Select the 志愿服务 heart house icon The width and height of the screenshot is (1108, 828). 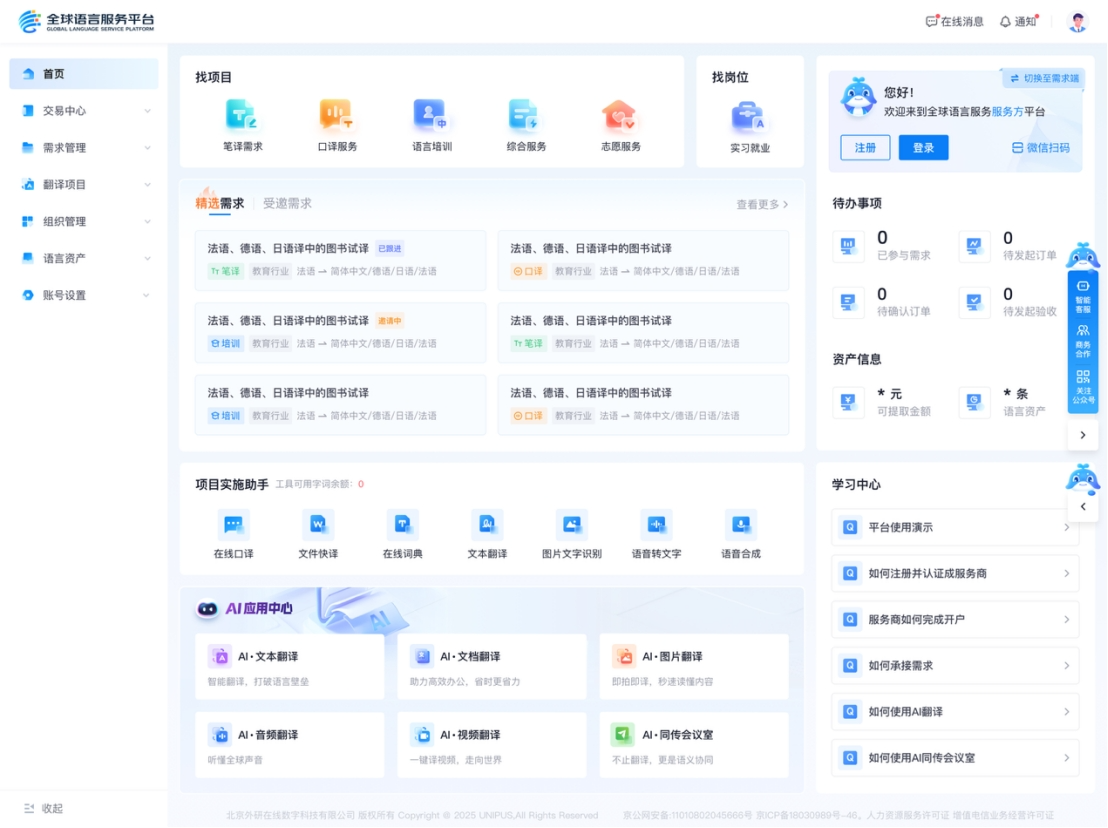pos(620,116)
